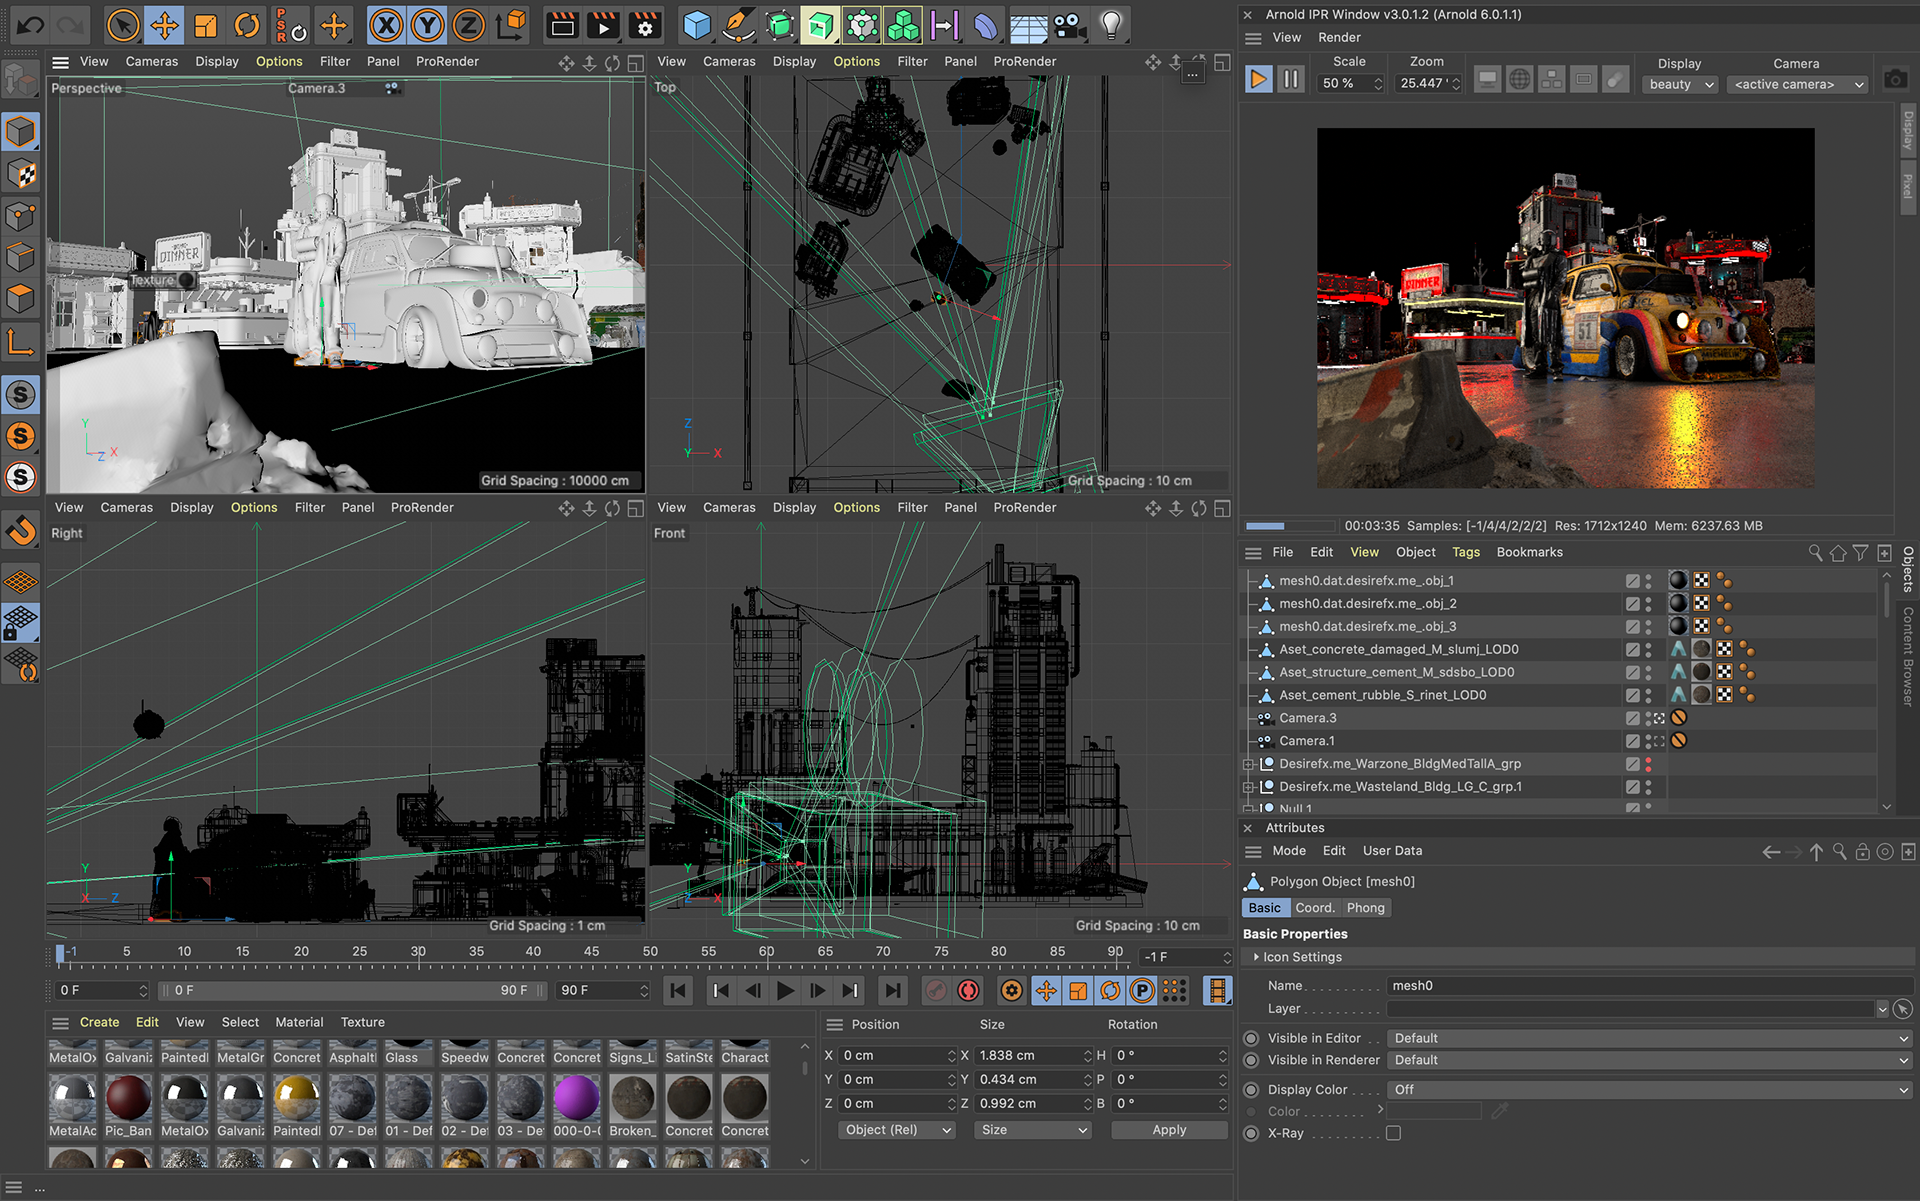Toggle Visible in Editor radio button
The image size is (1920, 1201).
tap(1251, 1038)
